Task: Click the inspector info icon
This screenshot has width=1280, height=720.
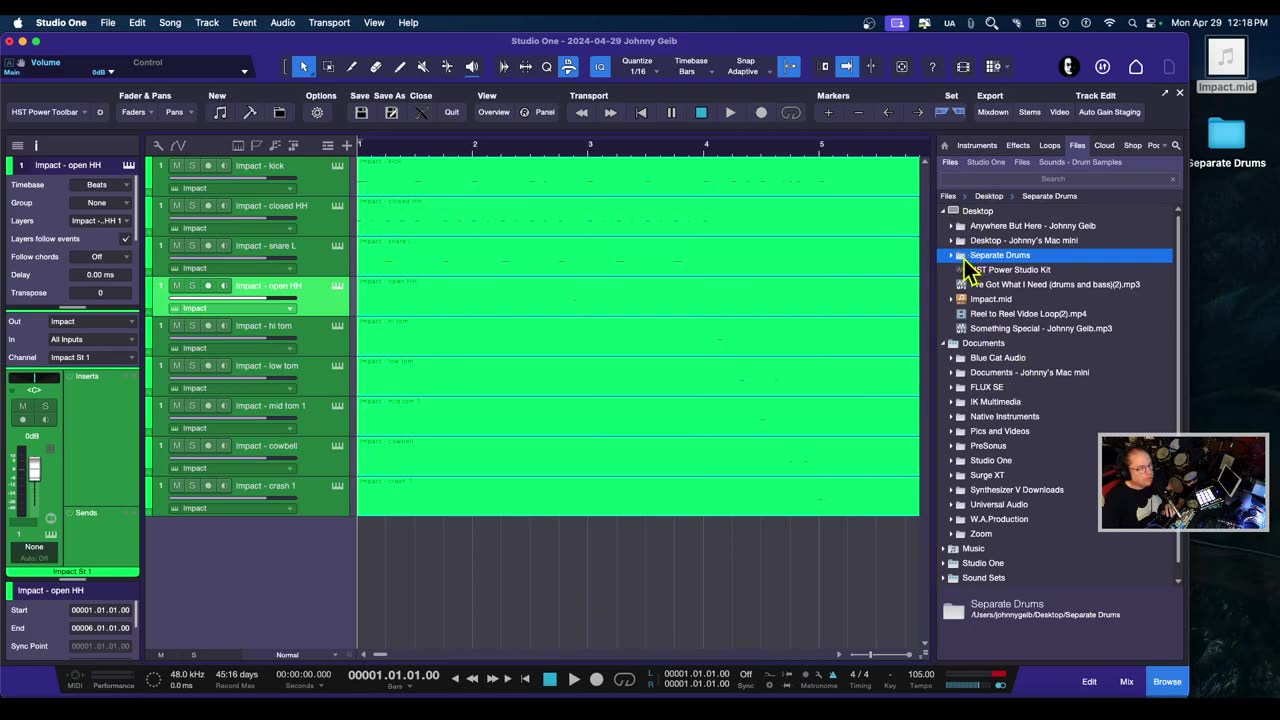Action: click(x=36, y=146)
